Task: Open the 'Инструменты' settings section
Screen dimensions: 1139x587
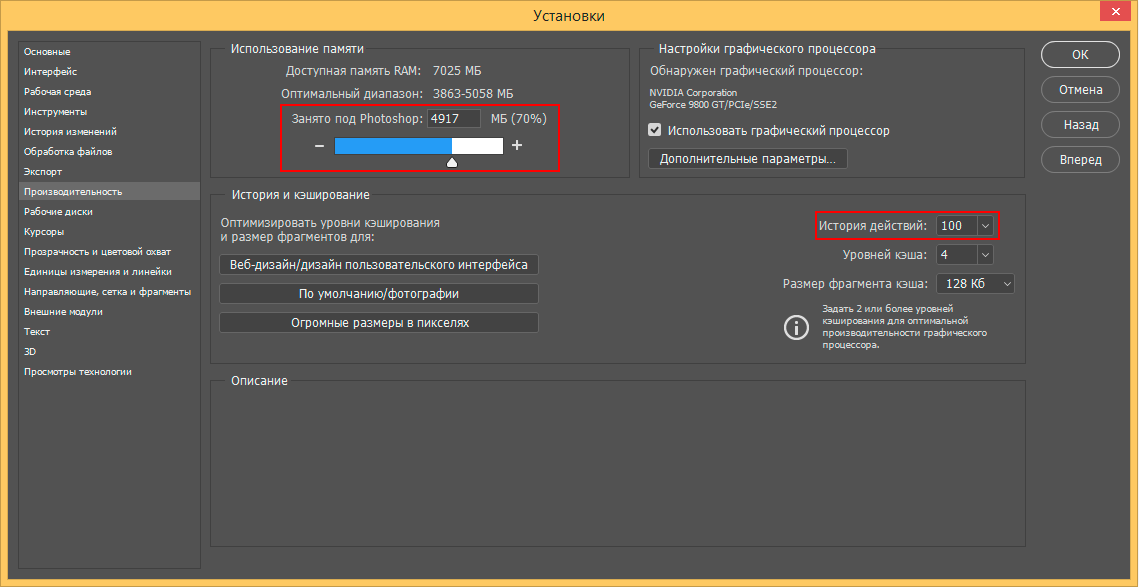Action: click(x=56, y=112)
